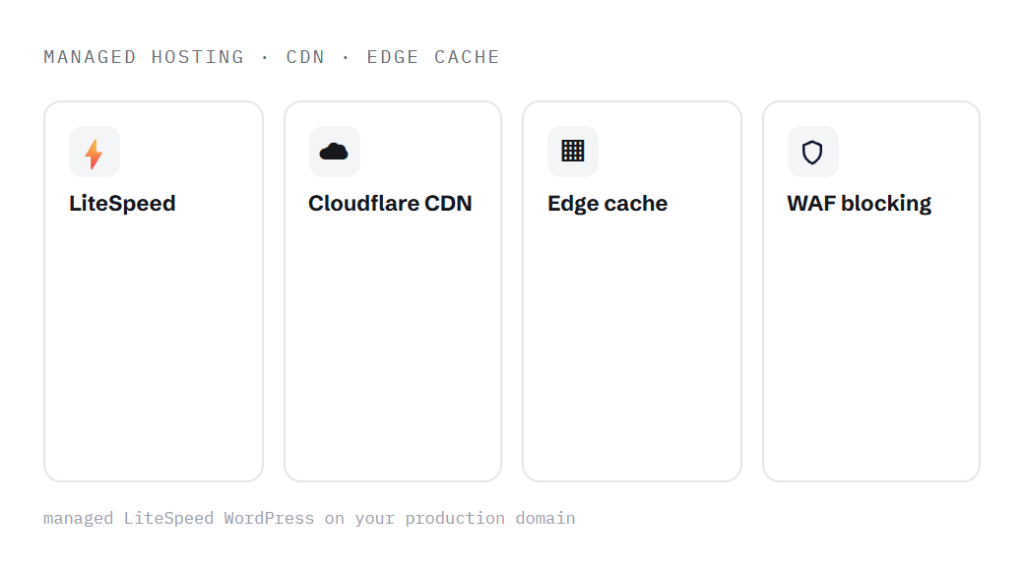The height and width of the screenshot is (571, 1024).
Task: Click the Cloudflare CDN cloud icon
Action: pos(334,152)
